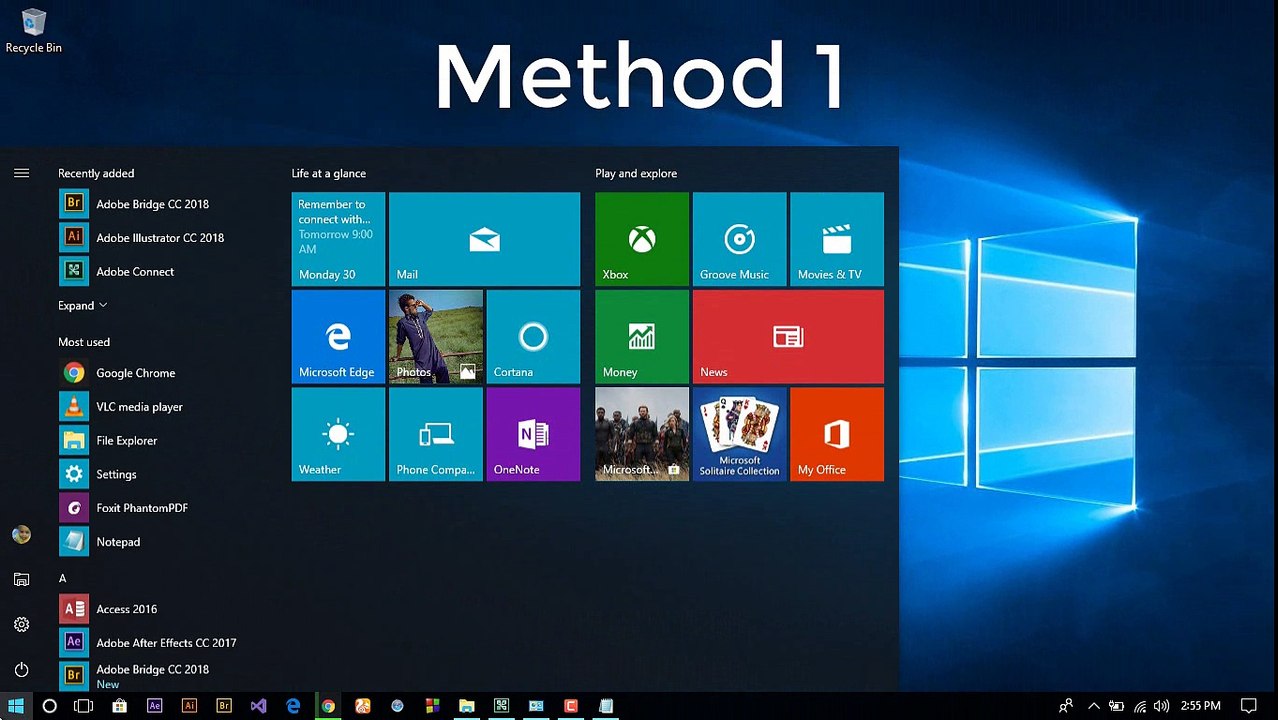Launch the Microsoft Solitaire Collection tile
This screenshot has width=1278, height=720.
(739, 434)
